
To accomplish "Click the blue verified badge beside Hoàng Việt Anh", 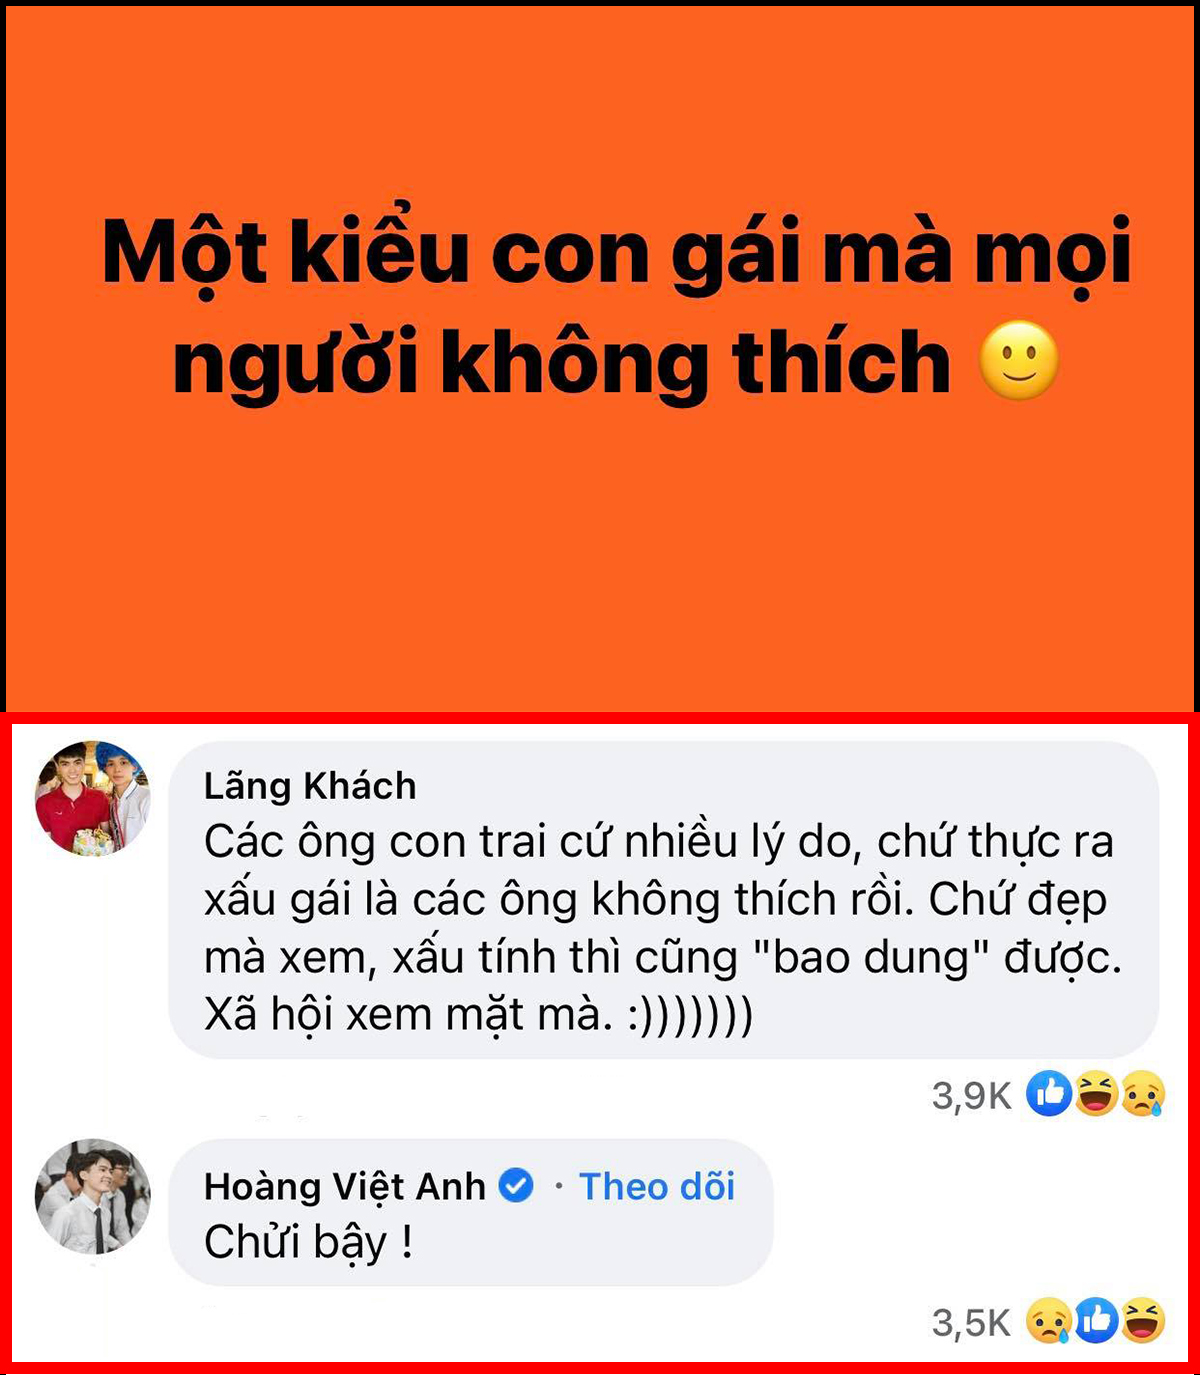I will tap(516, 1186).
